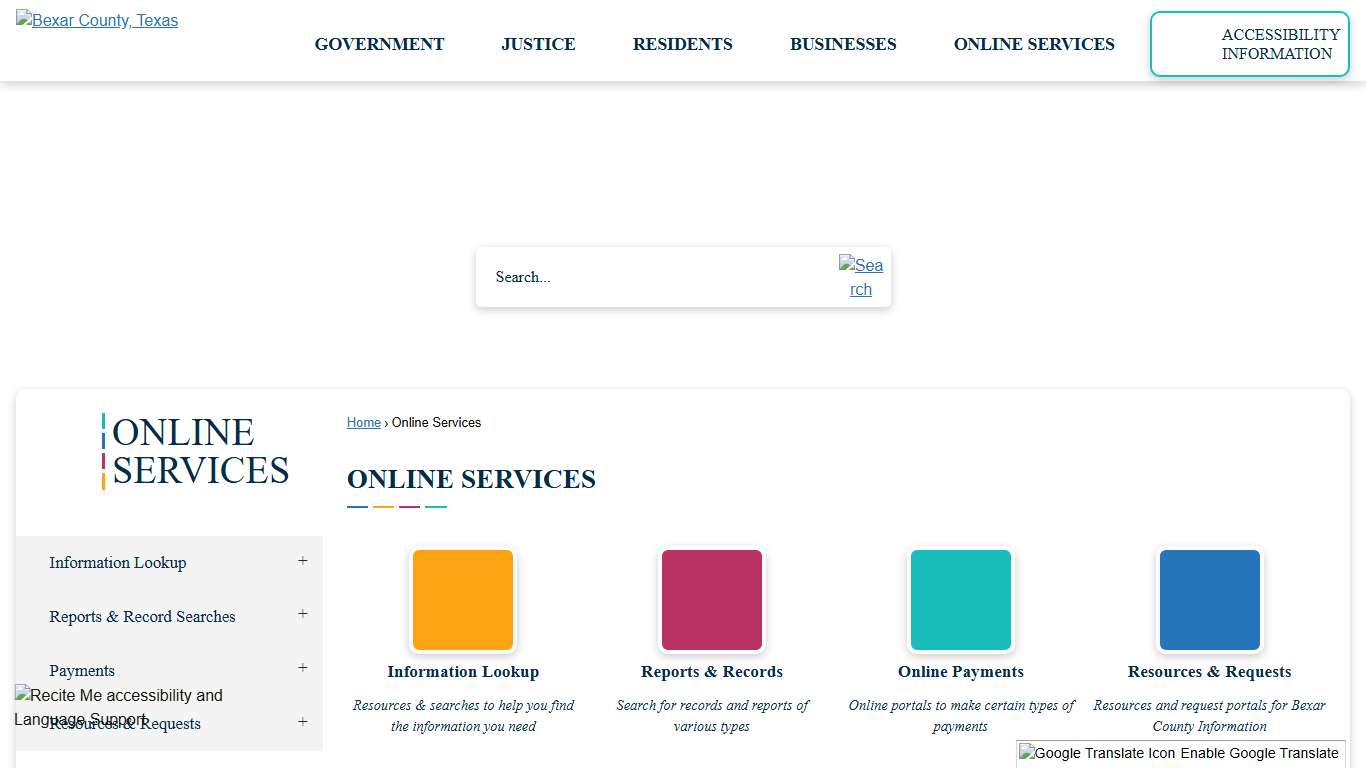The image size is (1366, 768).
Task: Click the Accessibility Information button
Action: (x=1249, y=44)
